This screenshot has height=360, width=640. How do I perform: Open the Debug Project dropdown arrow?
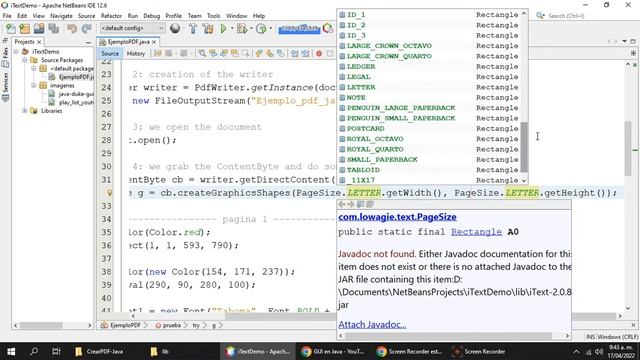(251, 29)
